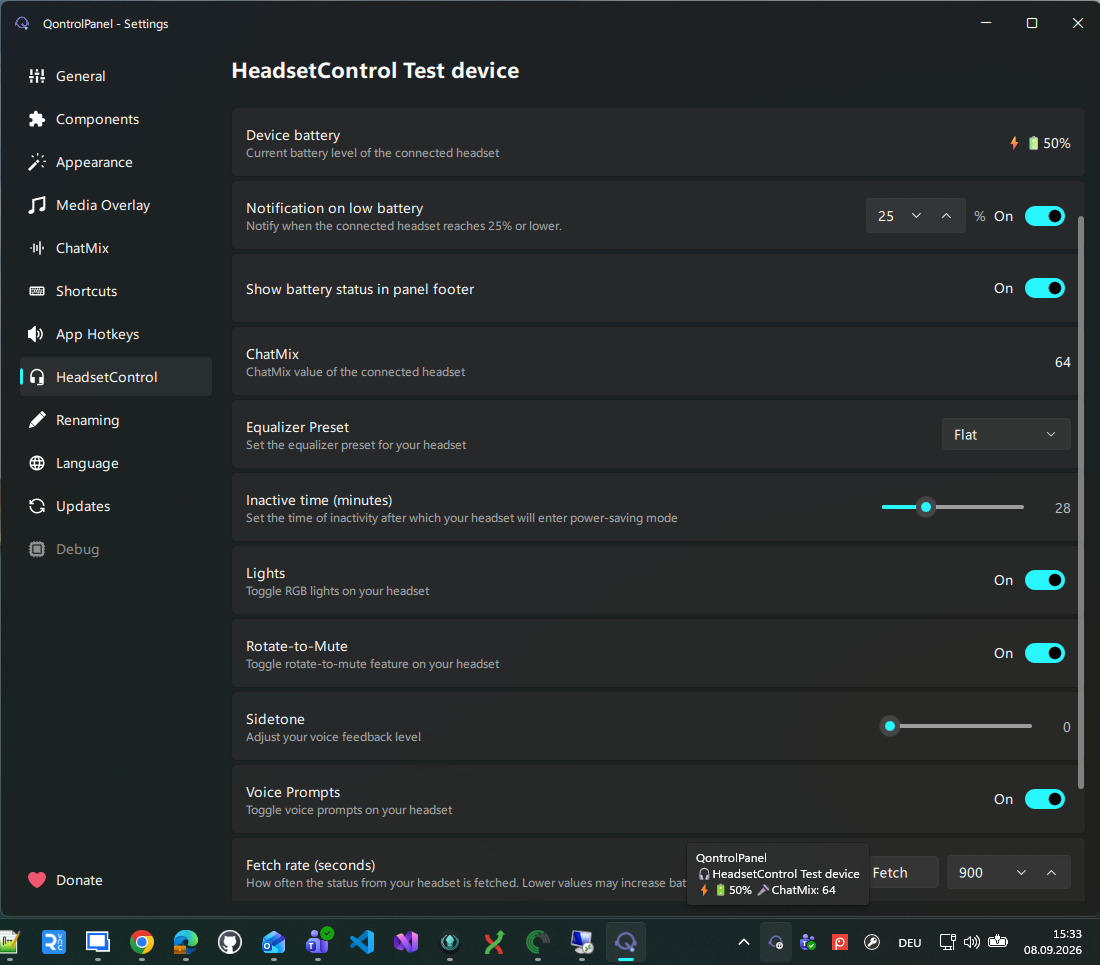1100x965 pixels.
Task: Click the Sidetone value 0
Action: click(1066, 727)
